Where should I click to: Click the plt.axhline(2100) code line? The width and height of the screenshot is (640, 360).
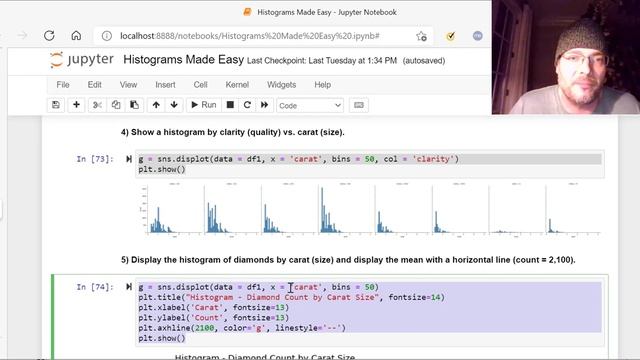point(242,328)
